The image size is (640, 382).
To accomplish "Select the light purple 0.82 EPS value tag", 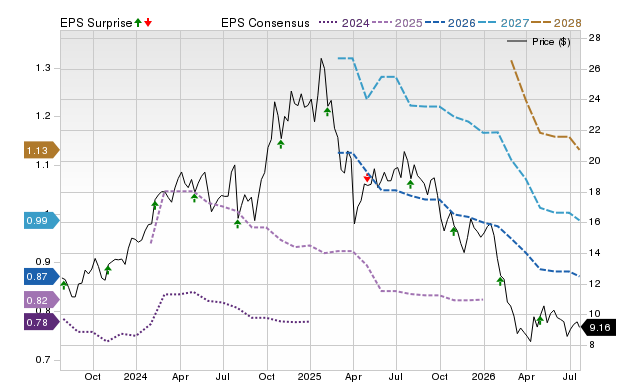I will (x=41, y=300).
